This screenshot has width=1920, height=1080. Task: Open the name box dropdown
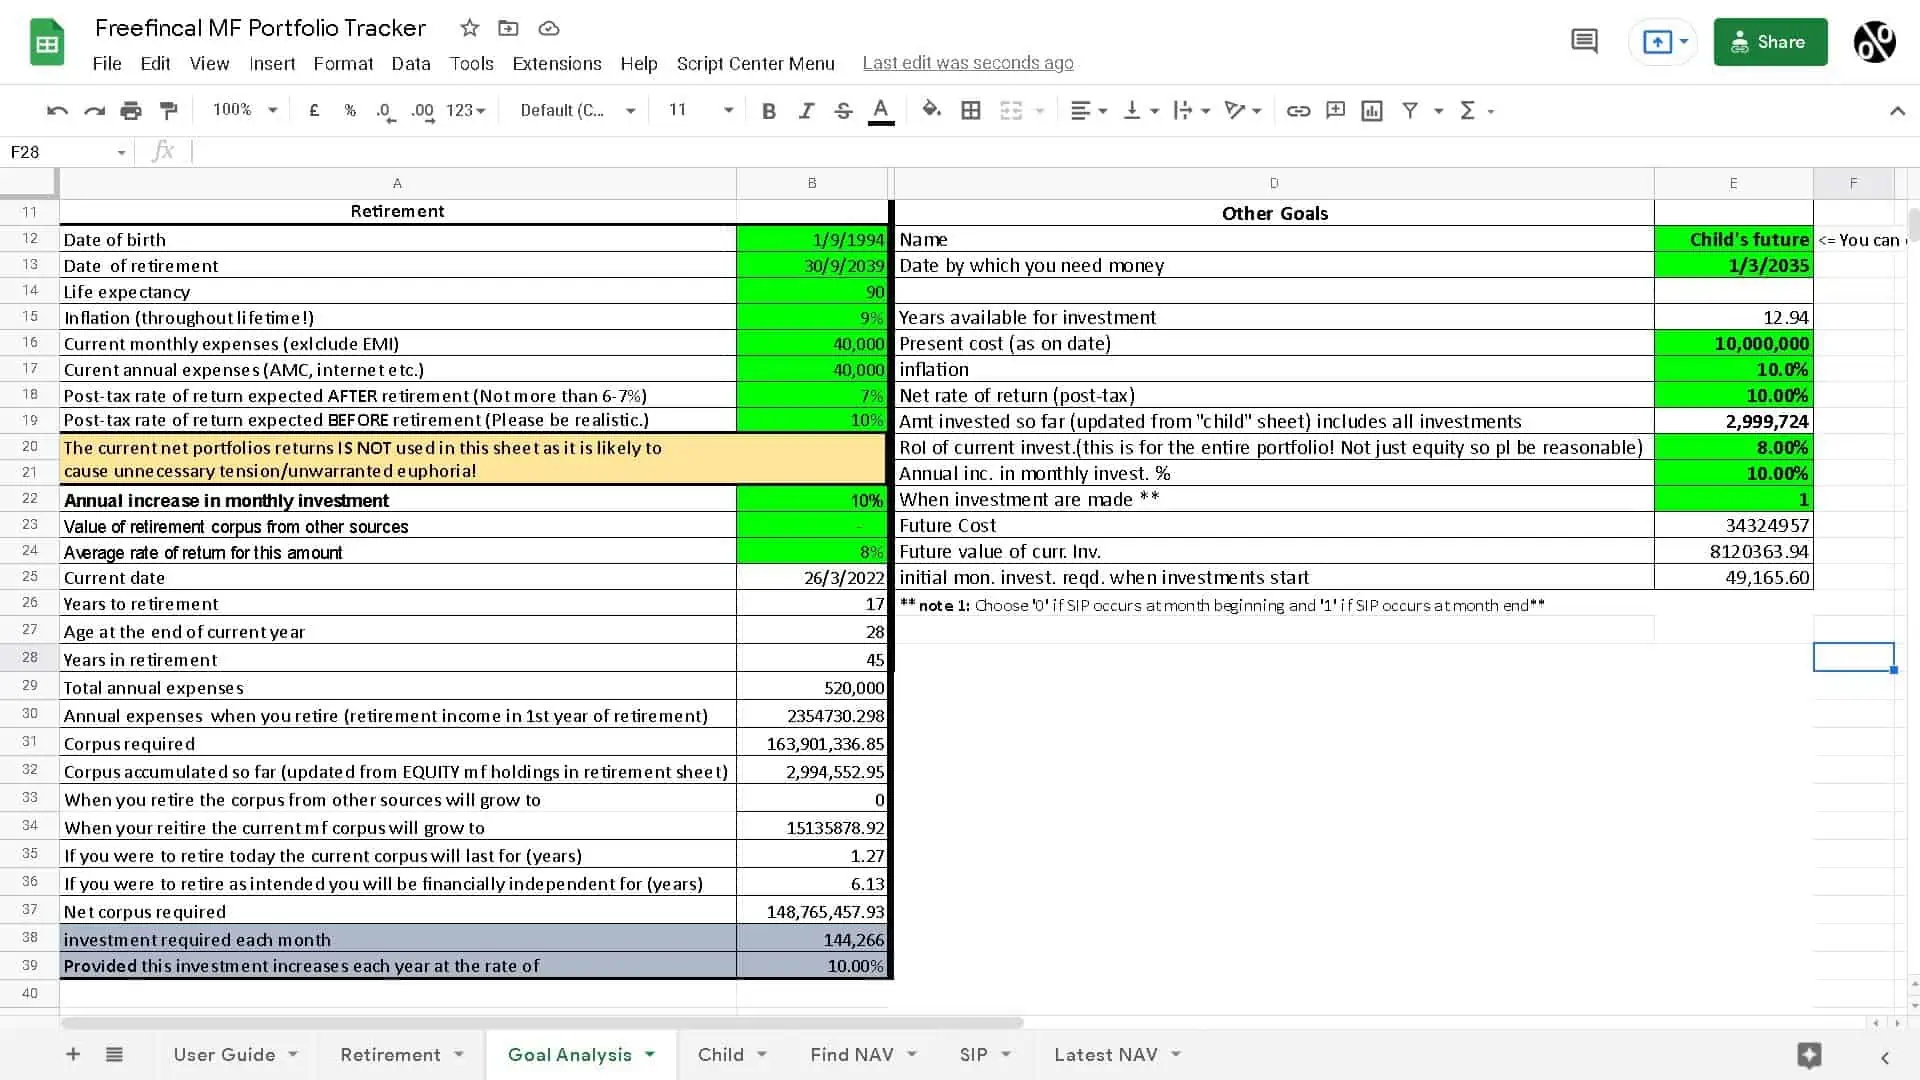tap(121, 152)
